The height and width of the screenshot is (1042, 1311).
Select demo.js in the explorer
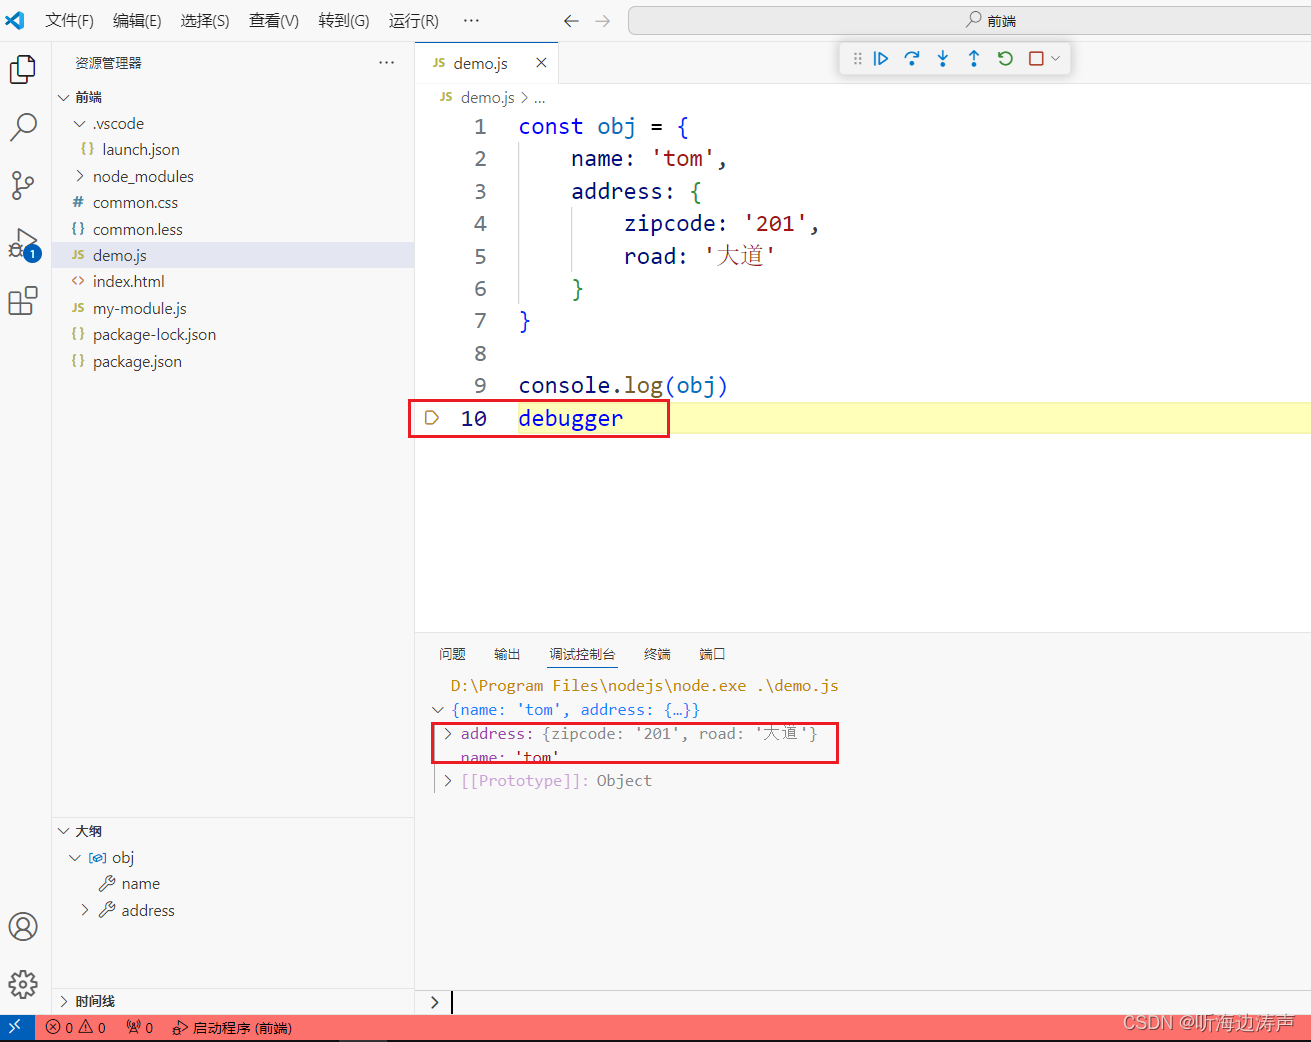[233, 255]
